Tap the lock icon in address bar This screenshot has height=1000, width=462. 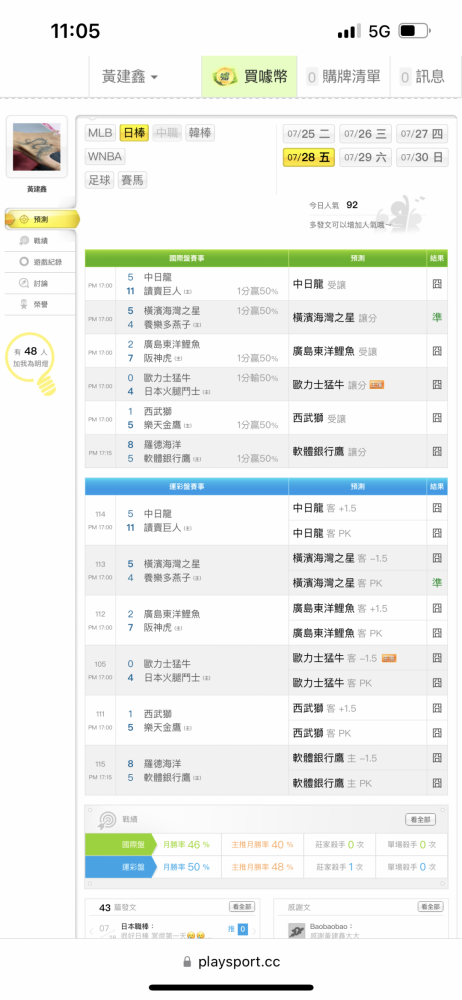tap(187, 962)
